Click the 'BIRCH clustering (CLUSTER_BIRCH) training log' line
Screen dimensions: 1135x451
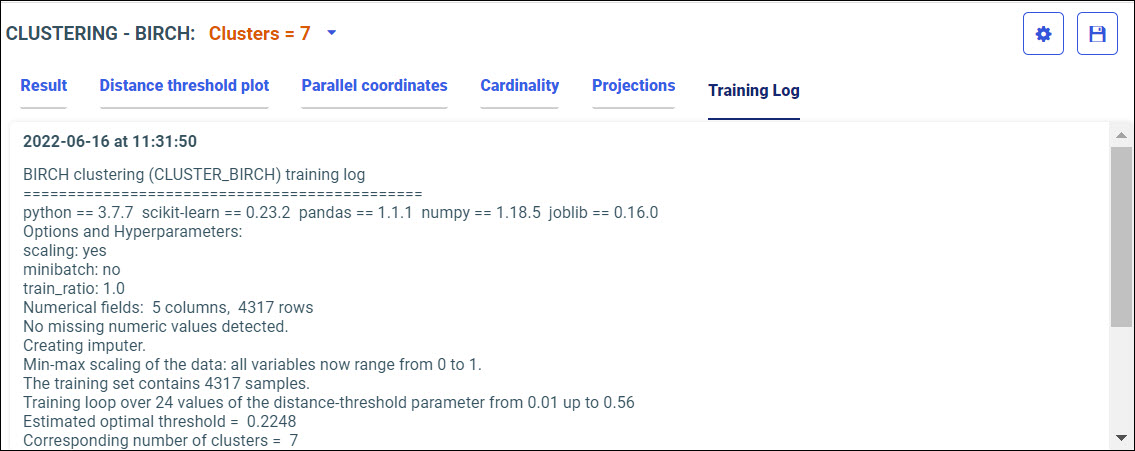[x=194, y=175]
